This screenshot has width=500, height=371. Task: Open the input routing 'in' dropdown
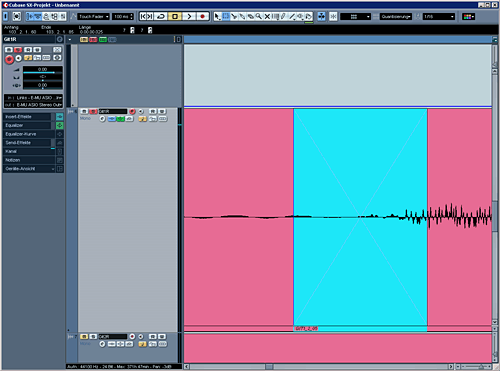point(33,98)
